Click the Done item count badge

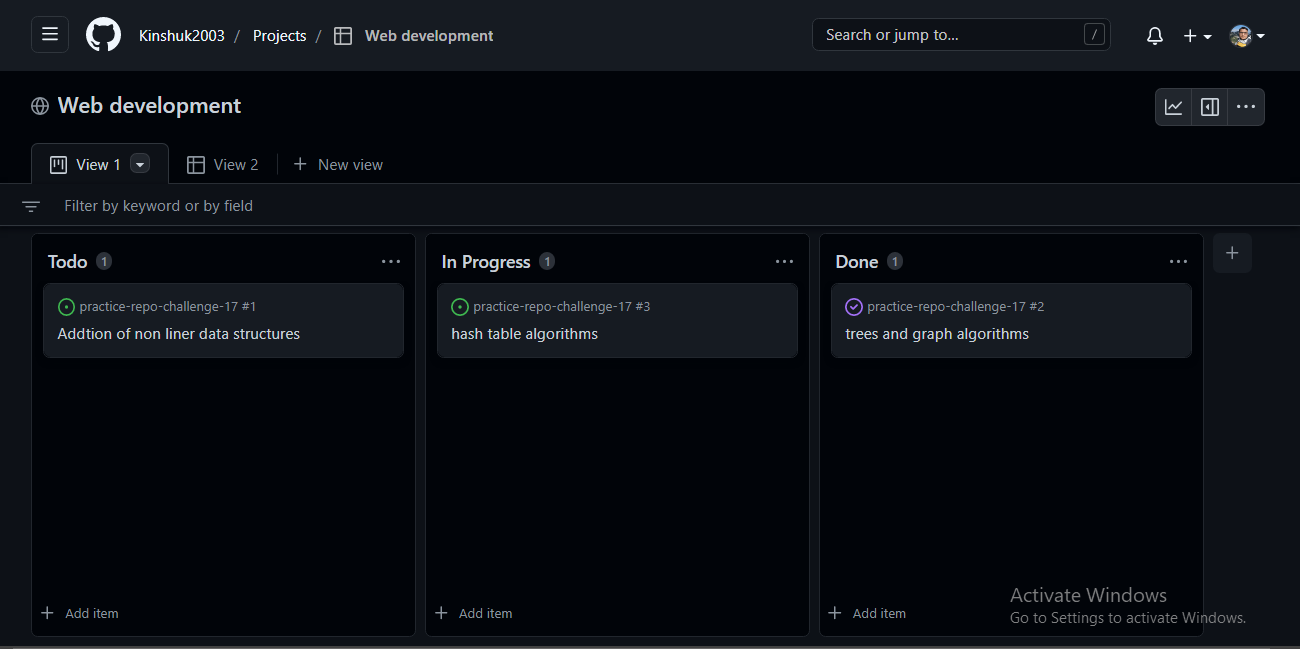point(895,261)
